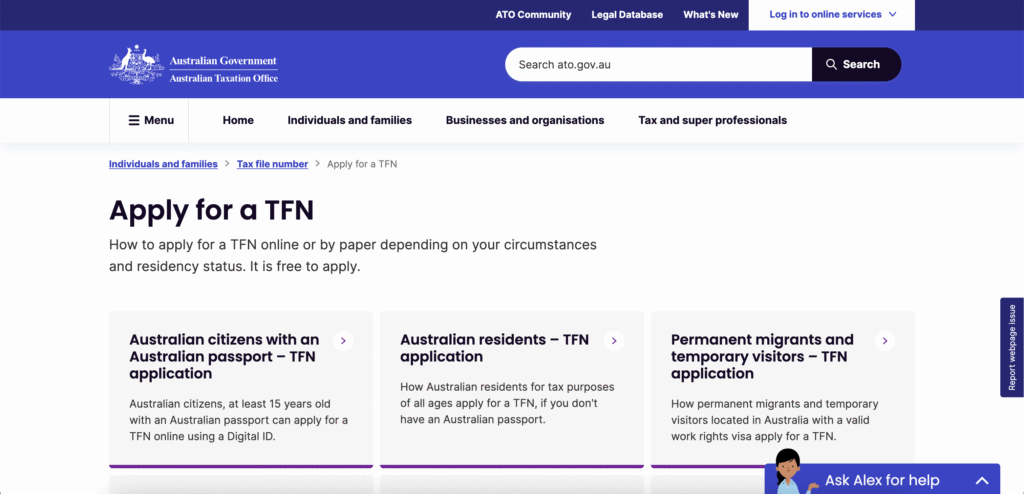This screenshot has height=494, width=1024.
Task: Go to Tax and super professionals
Action: click(x=712, y=120)
